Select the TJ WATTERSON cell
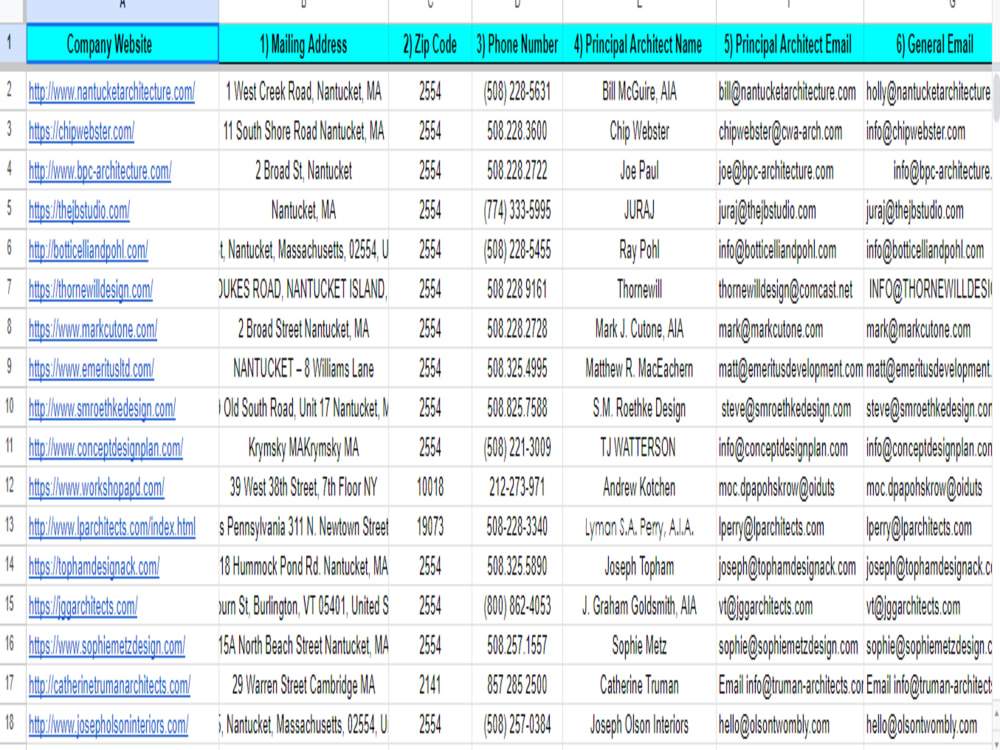The height and width of the screenshot is (750, 1000). (x=639, y=448)
